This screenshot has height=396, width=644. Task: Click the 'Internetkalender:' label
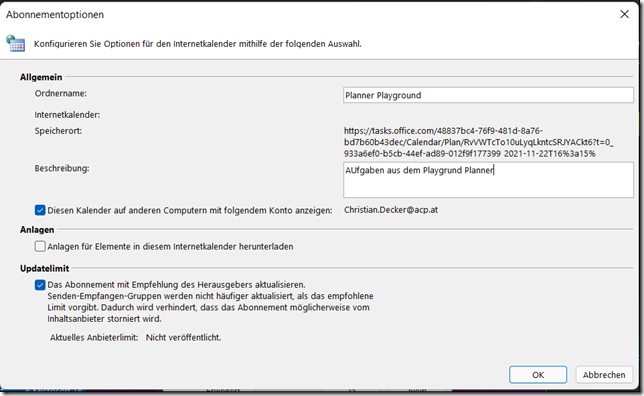[67, 115]
